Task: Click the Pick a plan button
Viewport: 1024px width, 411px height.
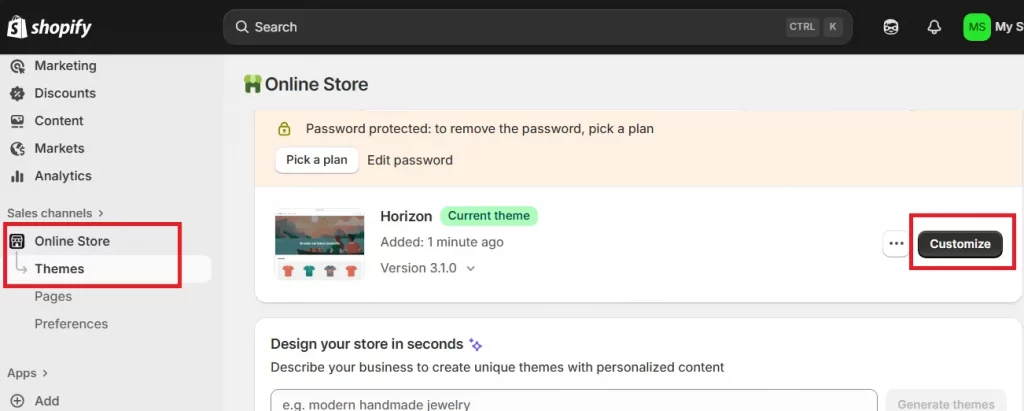Action: (x=316, y=160)
